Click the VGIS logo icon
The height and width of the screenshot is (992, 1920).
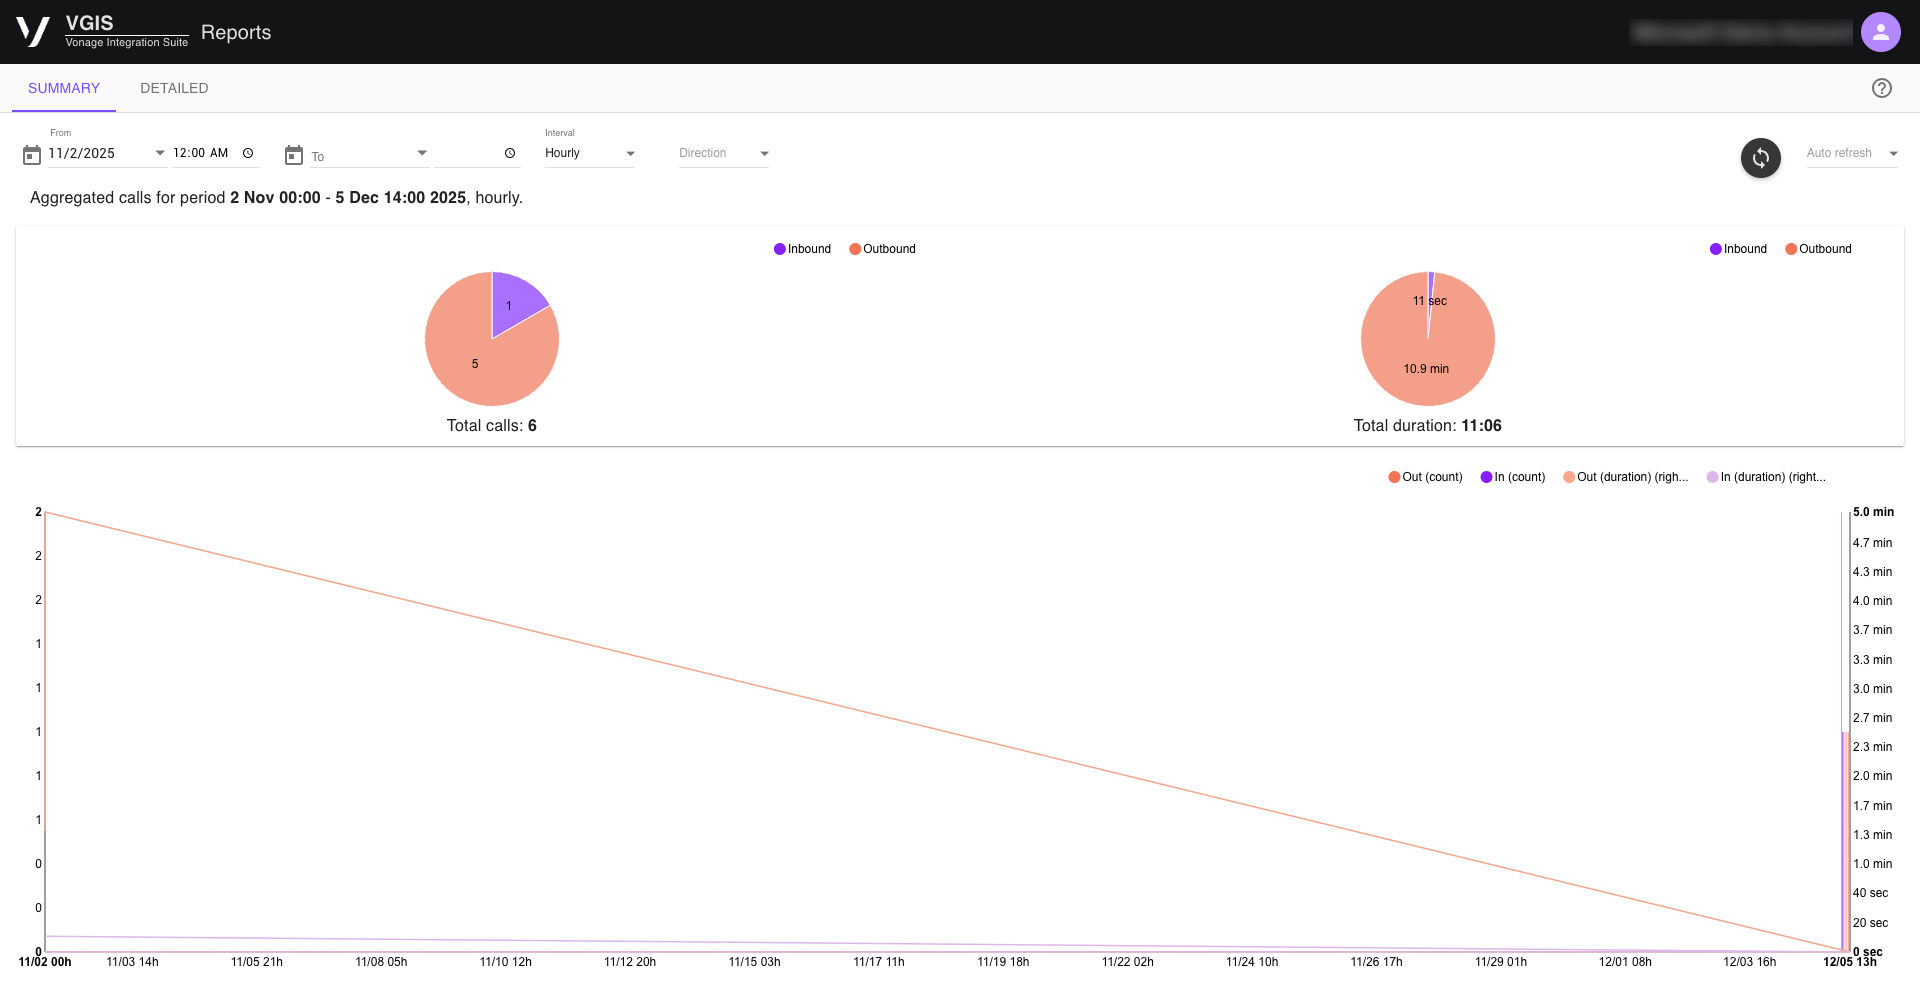point(33,32)
